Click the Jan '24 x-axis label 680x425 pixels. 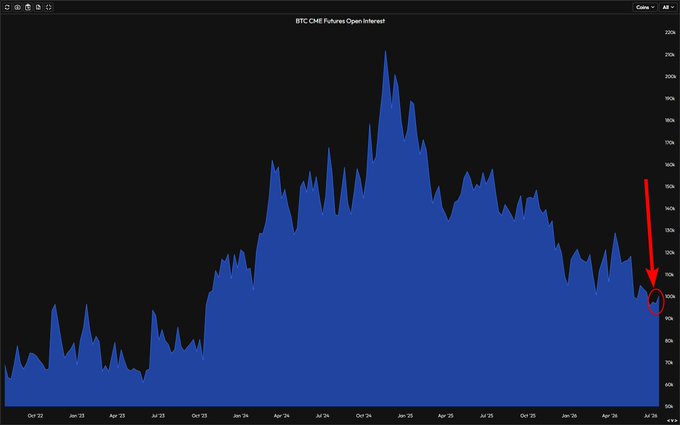[x=241, y=415]
